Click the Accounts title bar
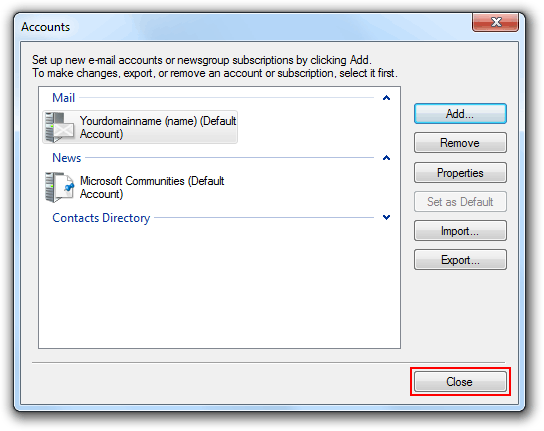The width and height of the screenshot is (544, 431). (x=243, y=27)
